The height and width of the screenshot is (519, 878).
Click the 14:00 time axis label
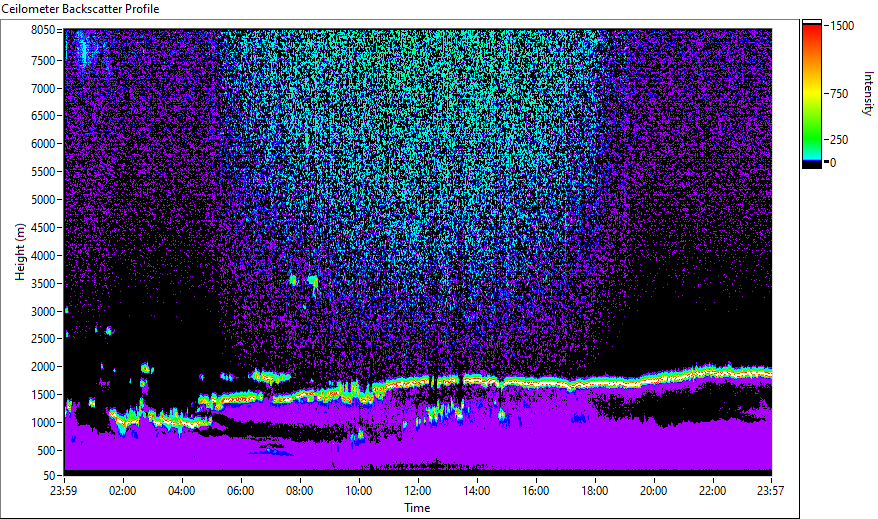[x=477, y=491]
